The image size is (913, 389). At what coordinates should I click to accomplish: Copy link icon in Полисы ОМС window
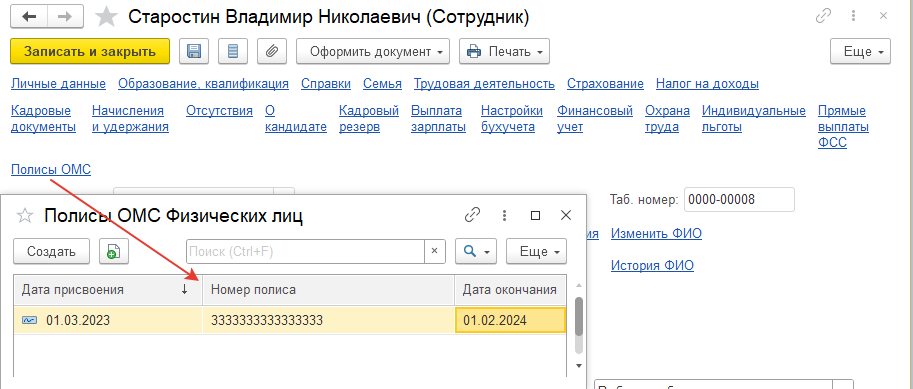point(472,215)
